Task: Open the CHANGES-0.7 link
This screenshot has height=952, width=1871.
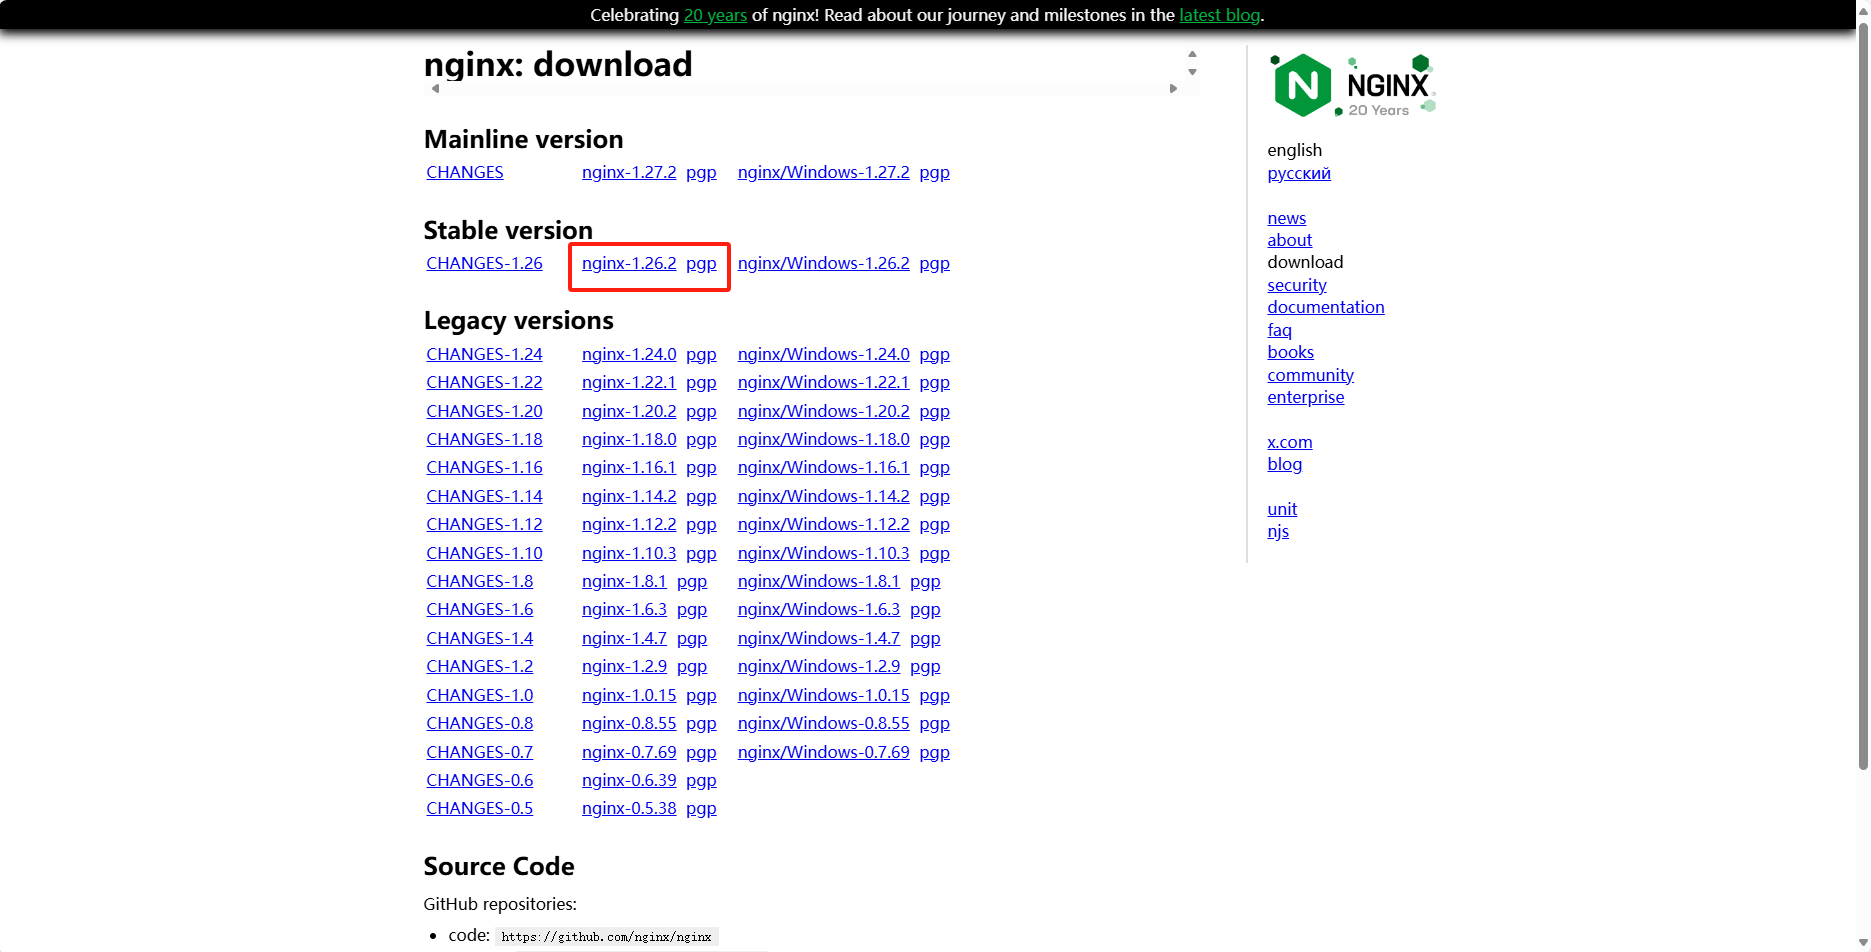Action: point(479,752)
